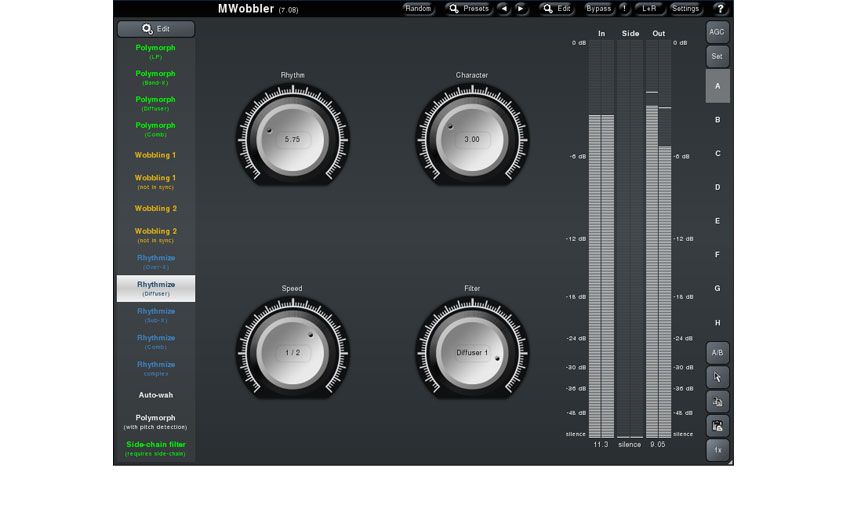Go to next preset arrow
Screen dimensions: 850x505
pos(520,9)
